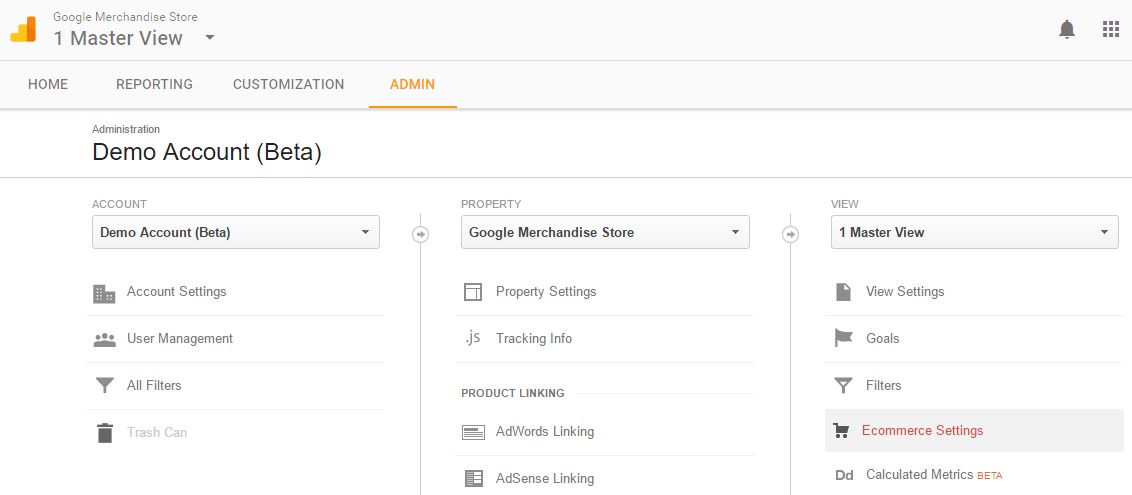
Task: Click arrow between Account and Property columns
Action: [x=420, y=235]
